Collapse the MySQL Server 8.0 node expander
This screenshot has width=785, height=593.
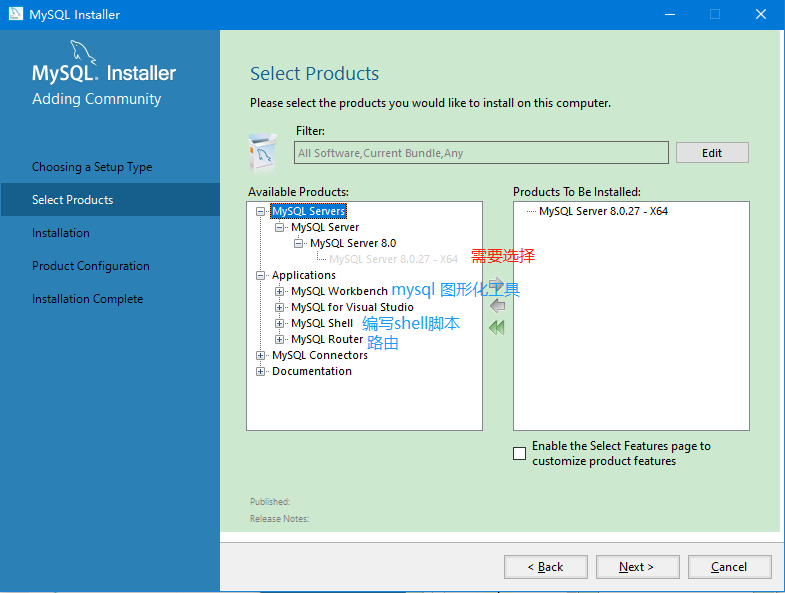pyautogui.click(x=298, y=243)
